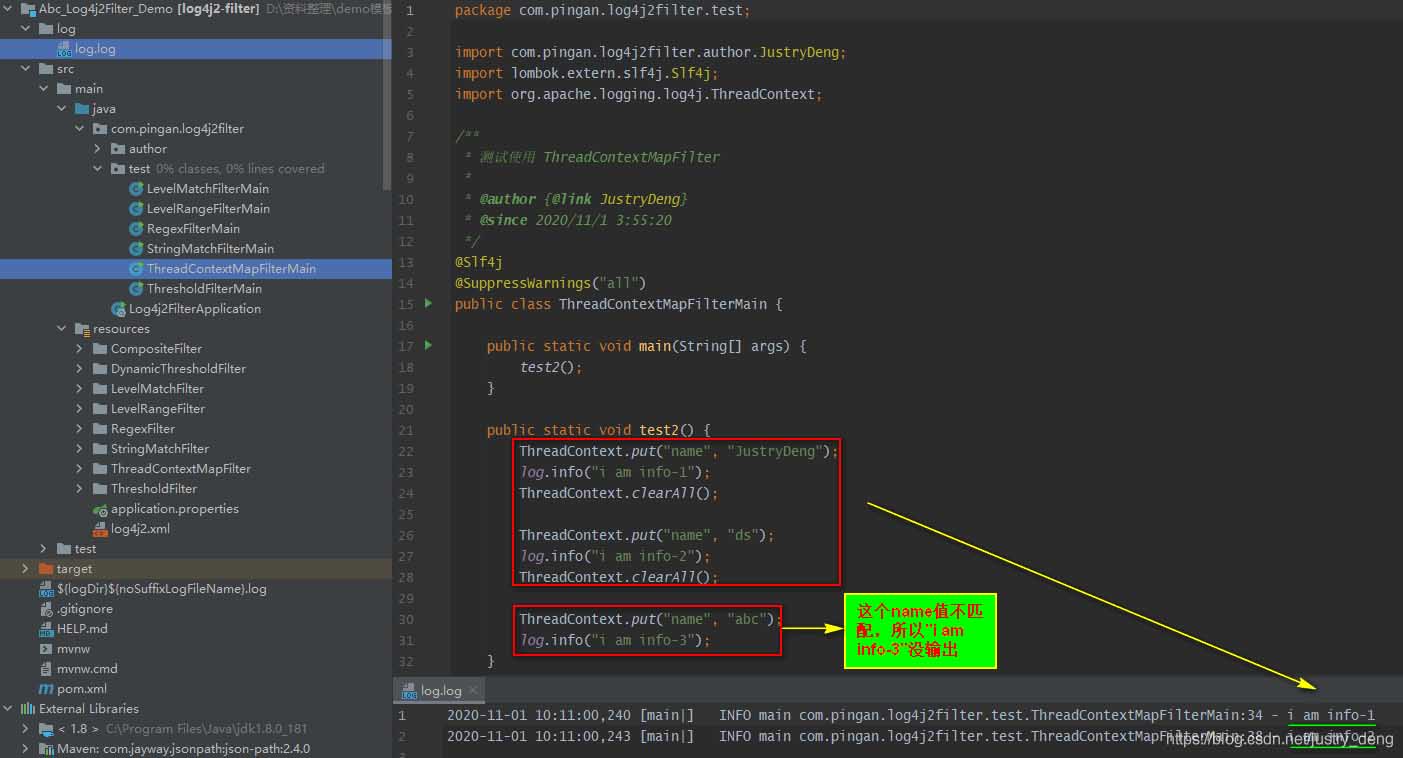The image size is (1403, 758).
Task: Collapse the Abc_Log4j2Filter_Demo project root
Action: pos(9,9)
